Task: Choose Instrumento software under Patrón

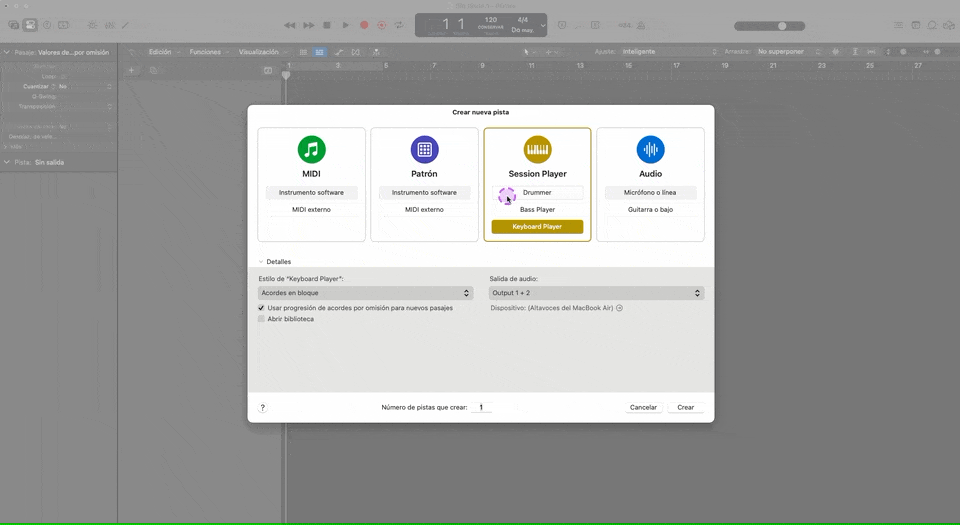Action: pos(424,193)
